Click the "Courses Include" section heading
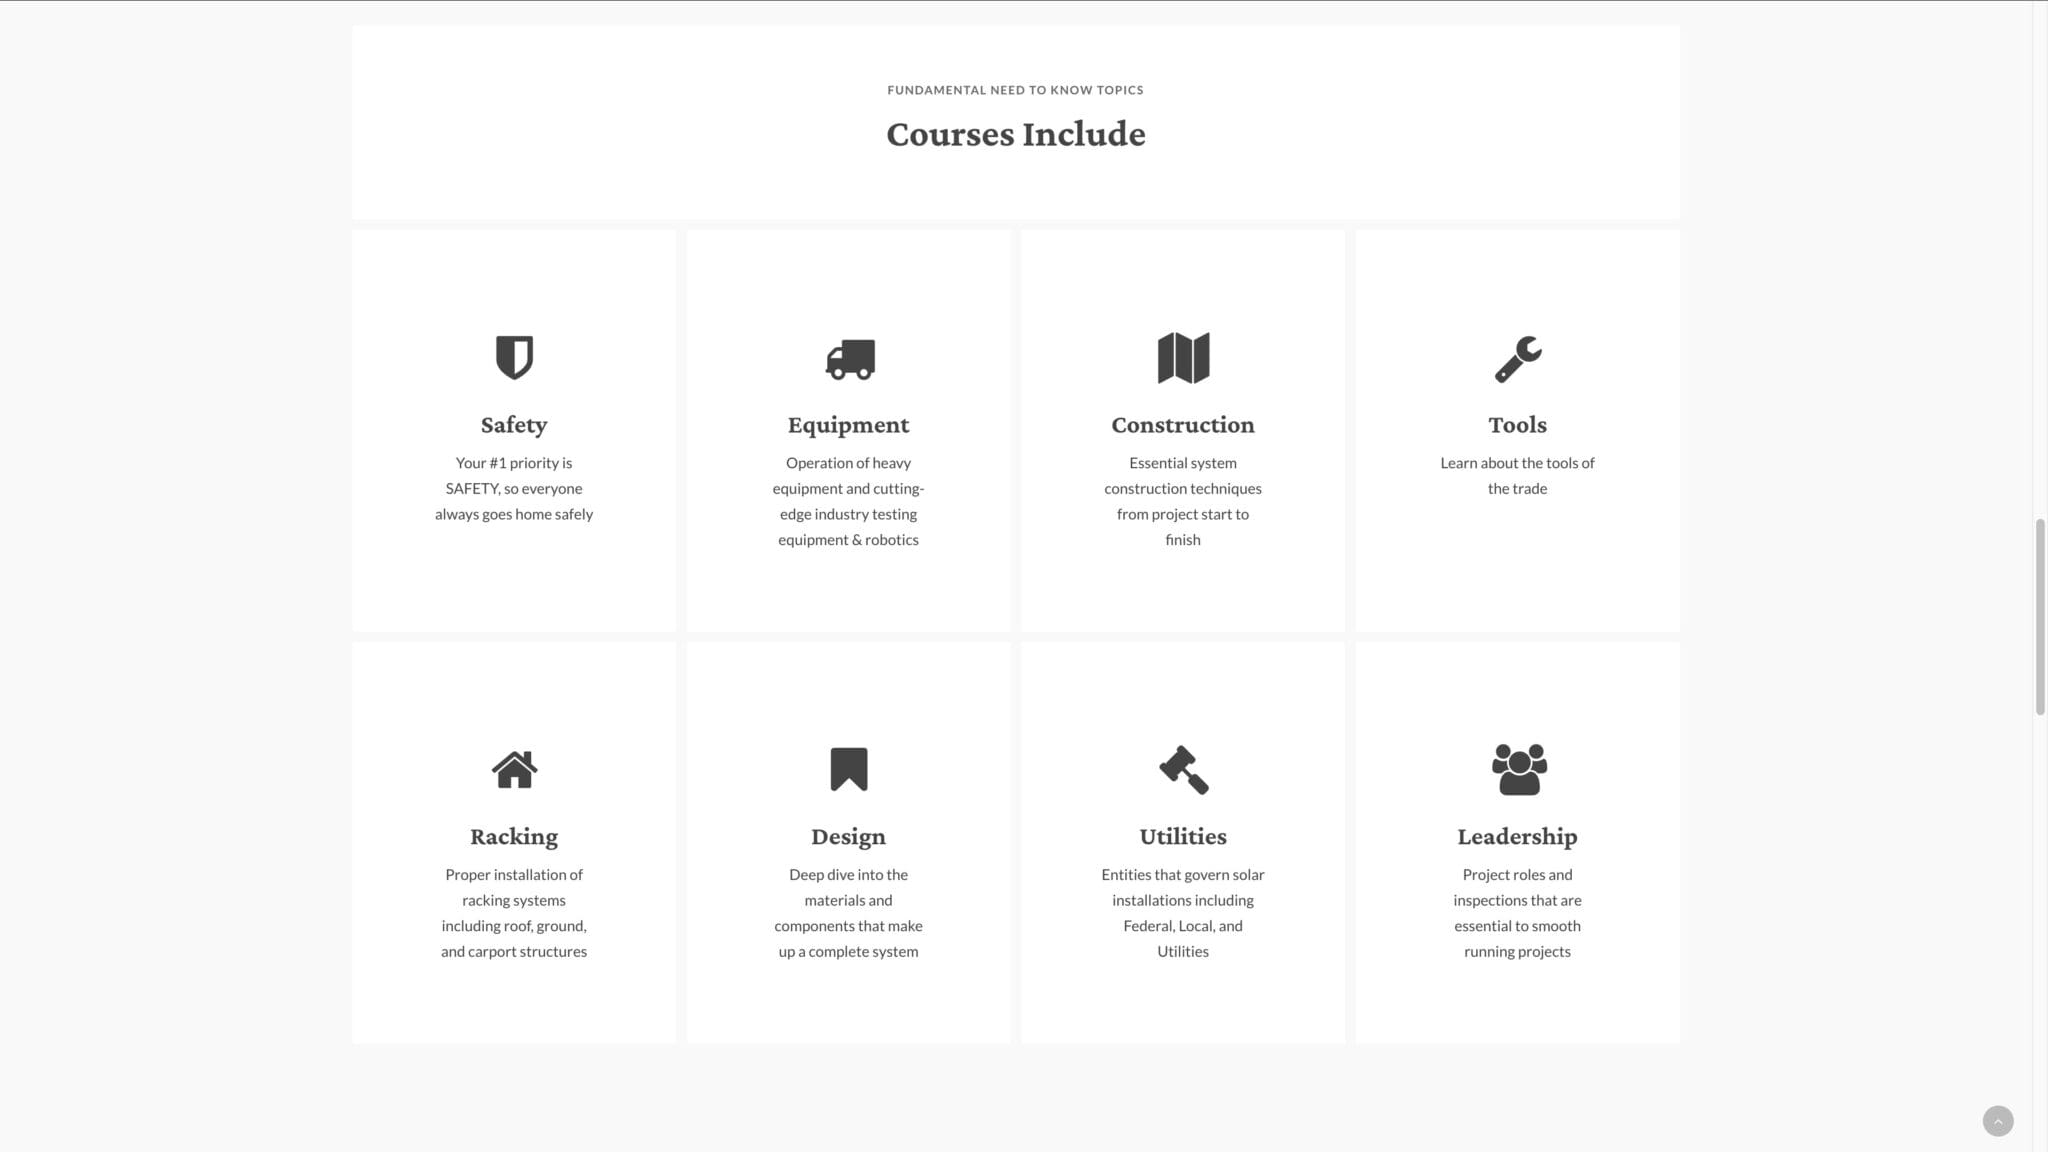 point(1015,134)
